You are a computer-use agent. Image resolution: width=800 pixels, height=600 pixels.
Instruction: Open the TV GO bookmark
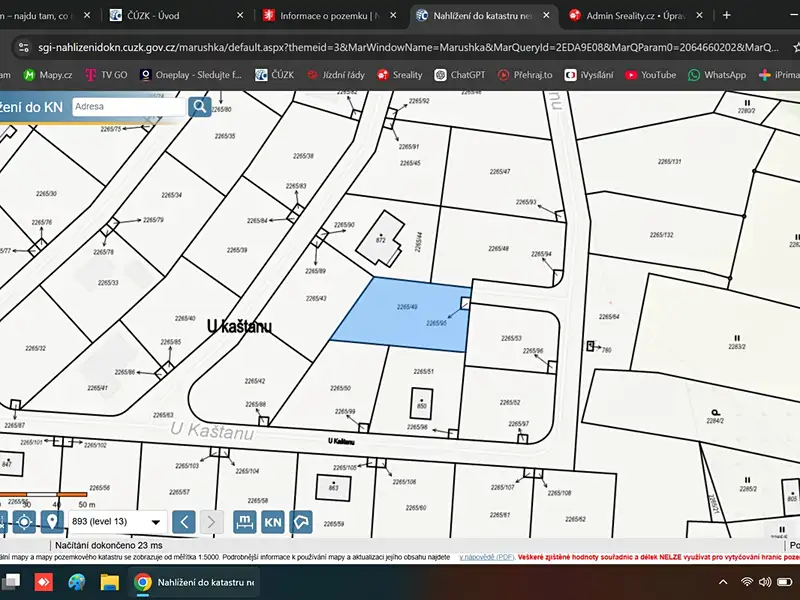[x=106, y=75]
